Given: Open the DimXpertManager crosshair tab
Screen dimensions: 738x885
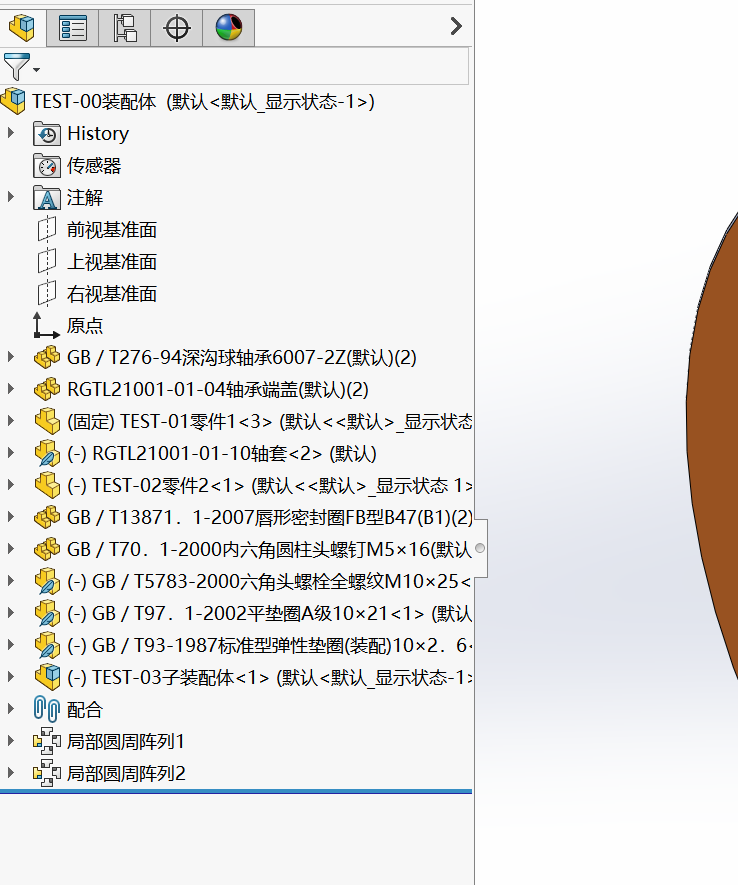Looking at the screenshot, I should click(177, 28).
